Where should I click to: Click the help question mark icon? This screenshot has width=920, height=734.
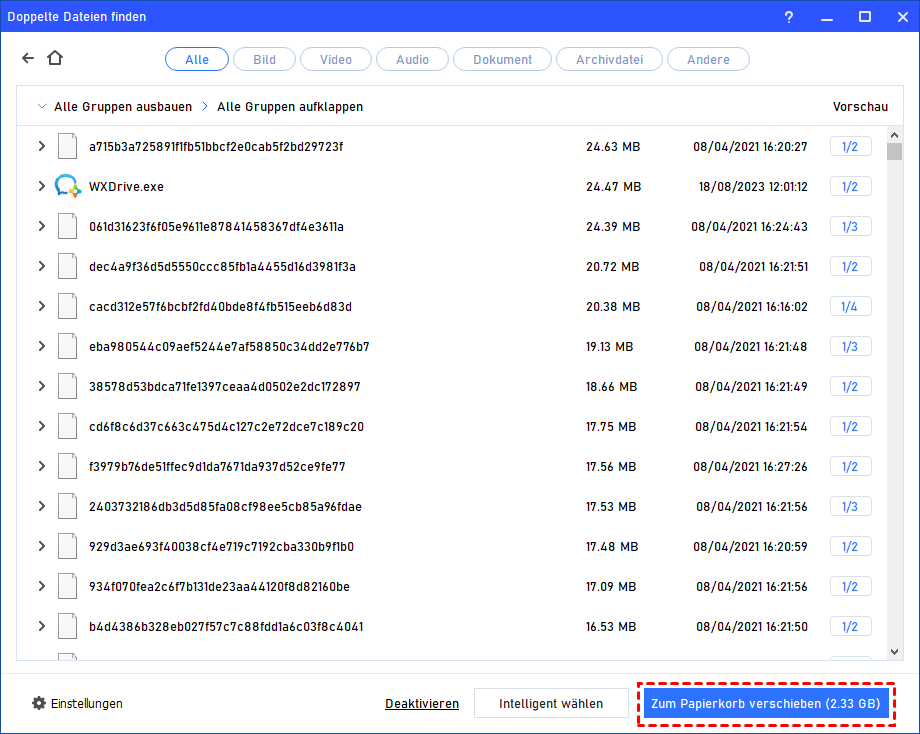pyautogui.click(x=790, y=16)
